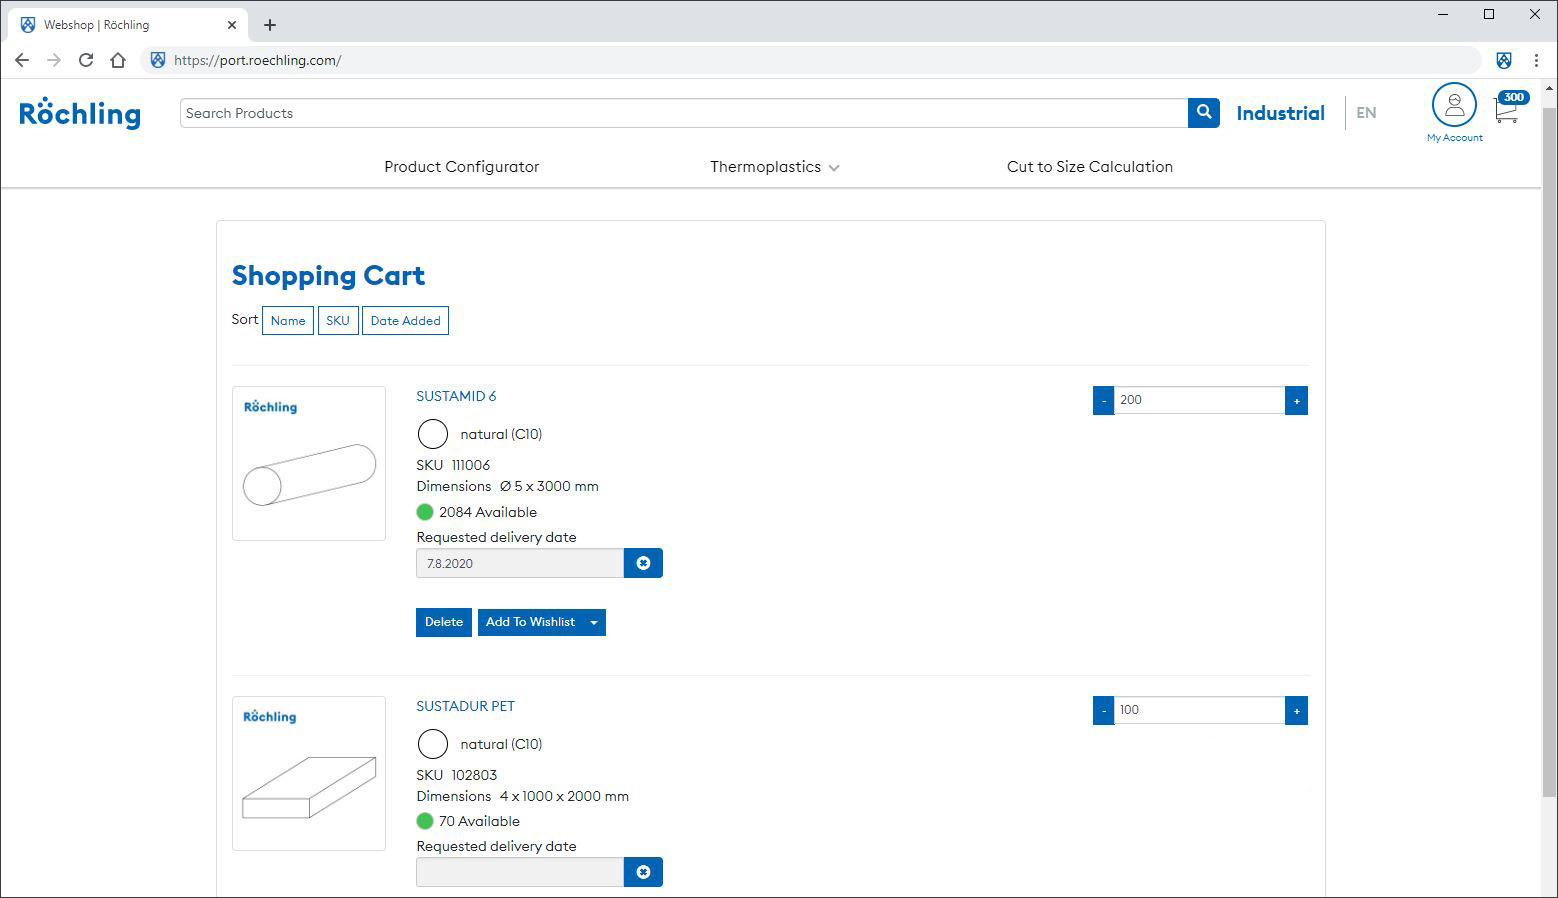This screenshot has width=1558, height=898.
Task: Go to the browser home page
Action: (x=118, y=60)
